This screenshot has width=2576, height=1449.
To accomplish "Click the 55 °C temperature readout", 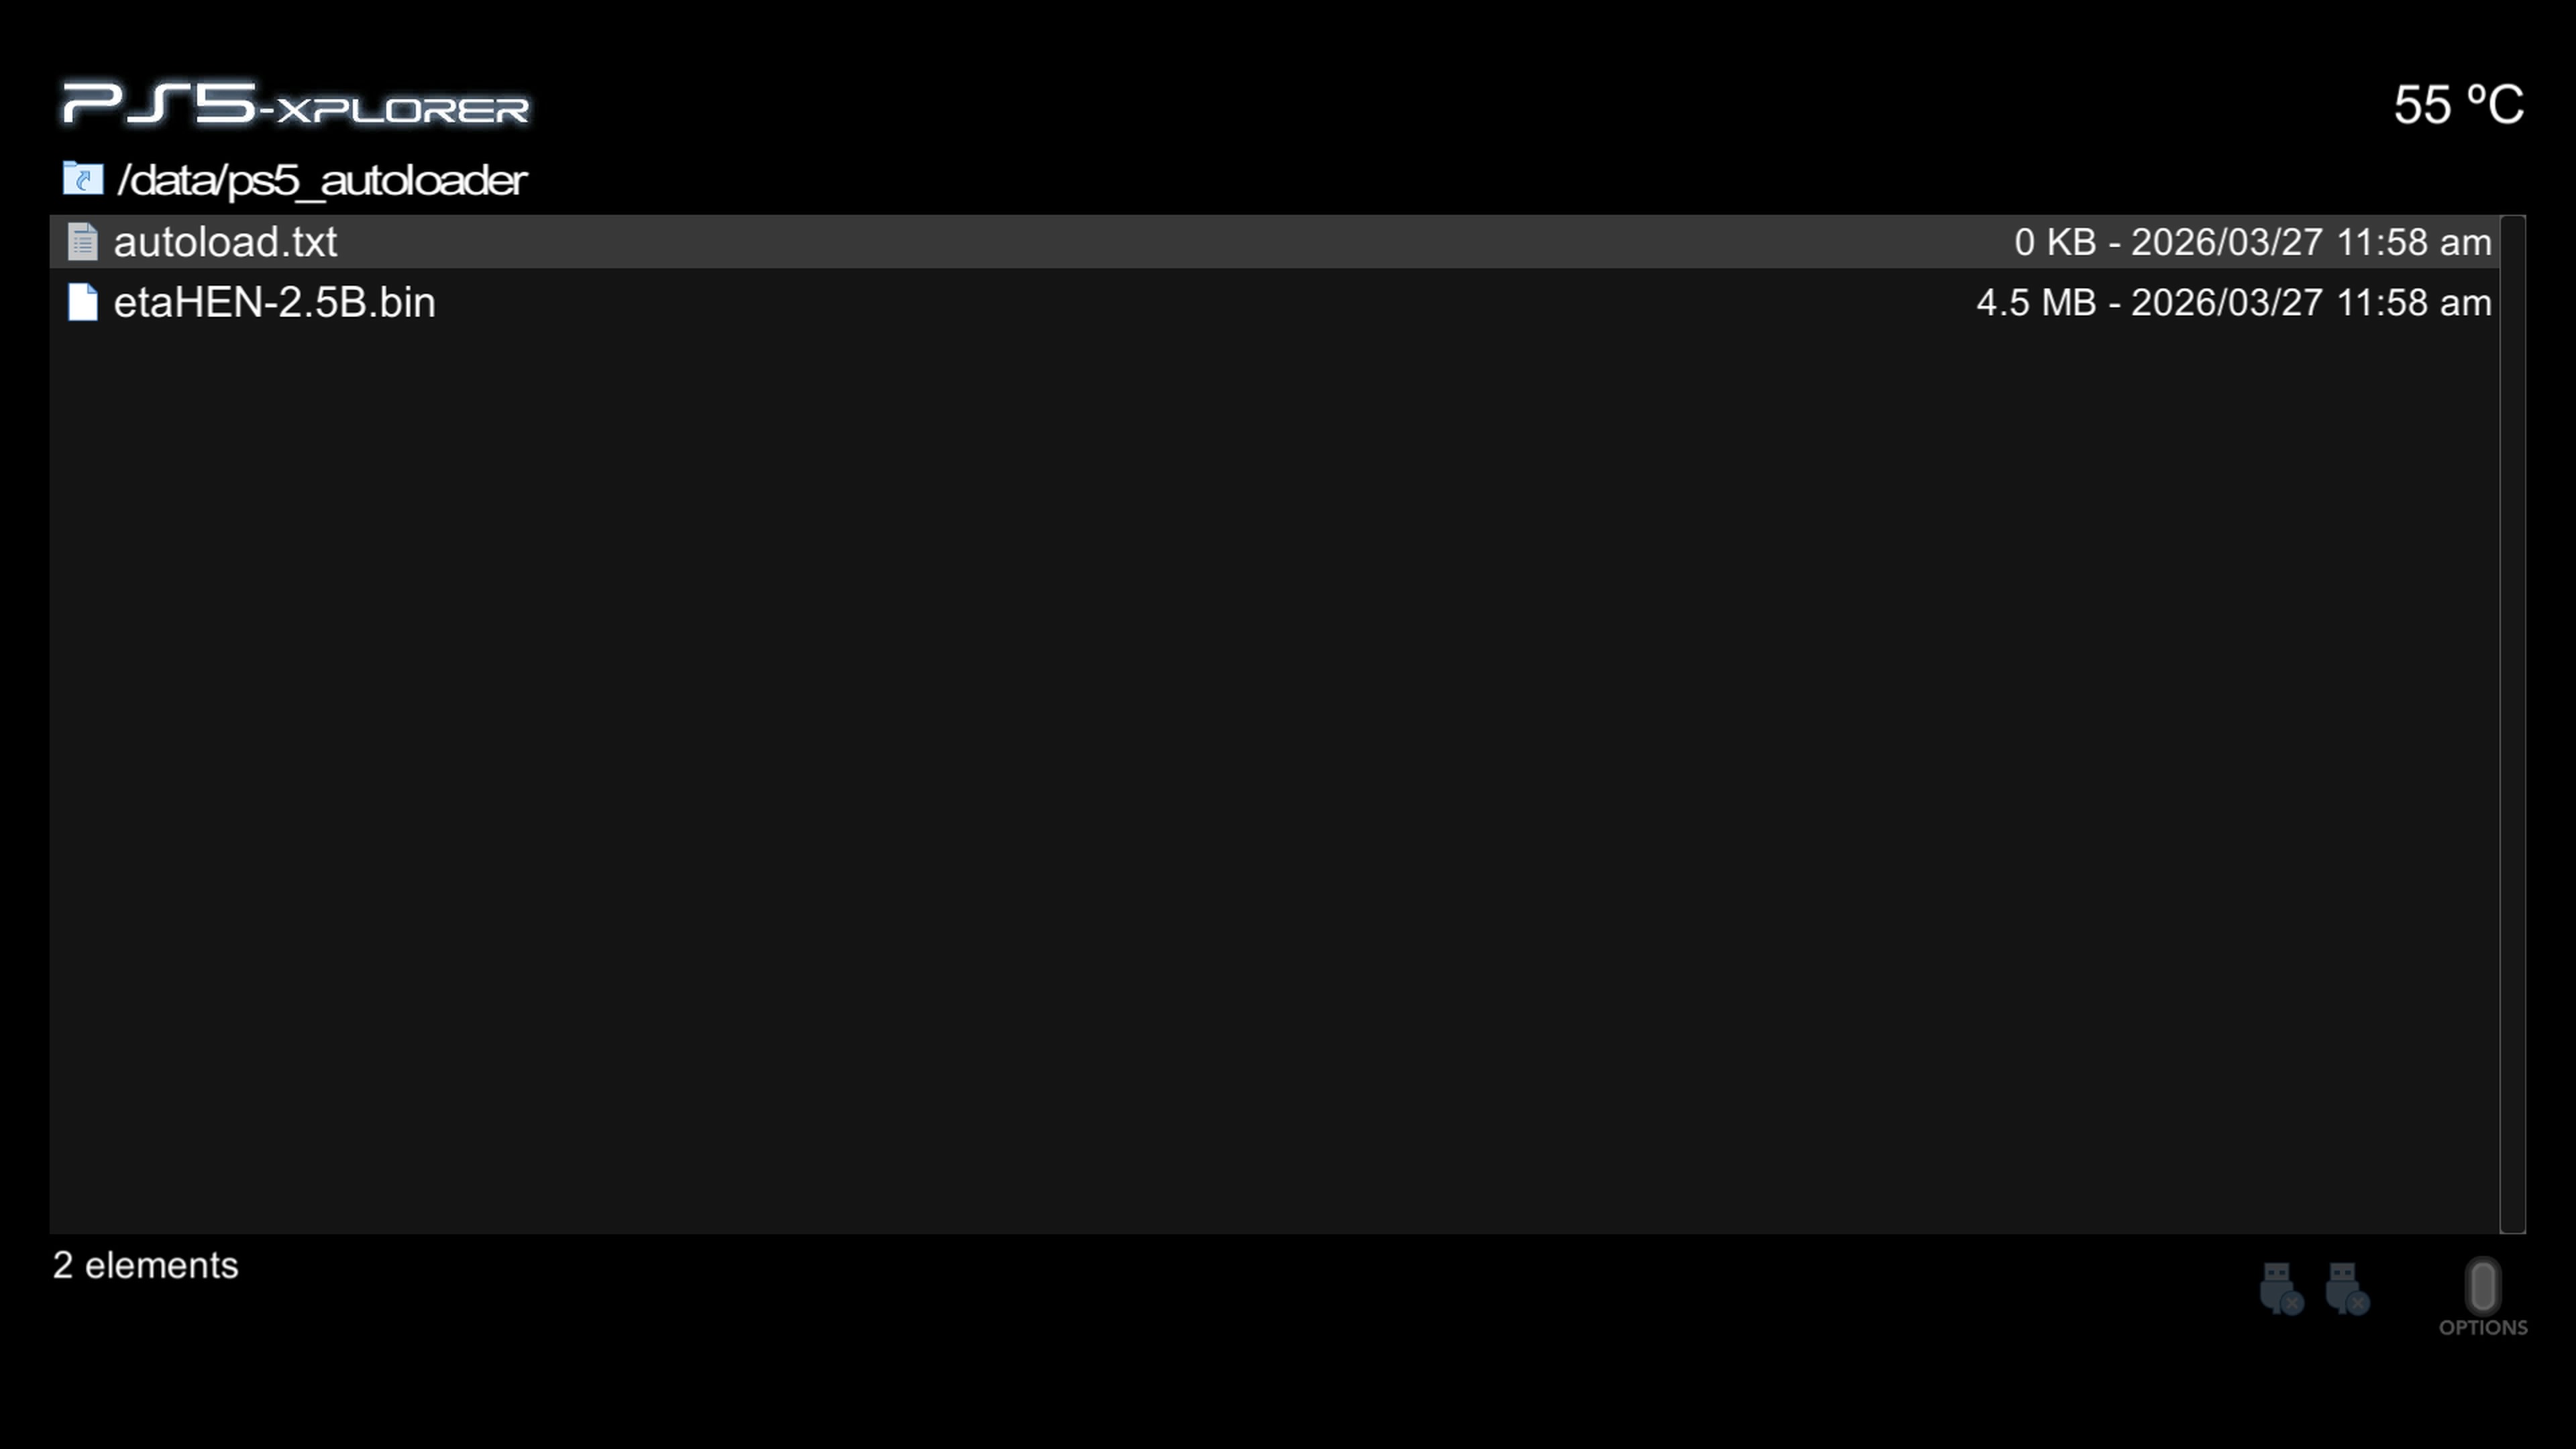I will point(2458,105).
